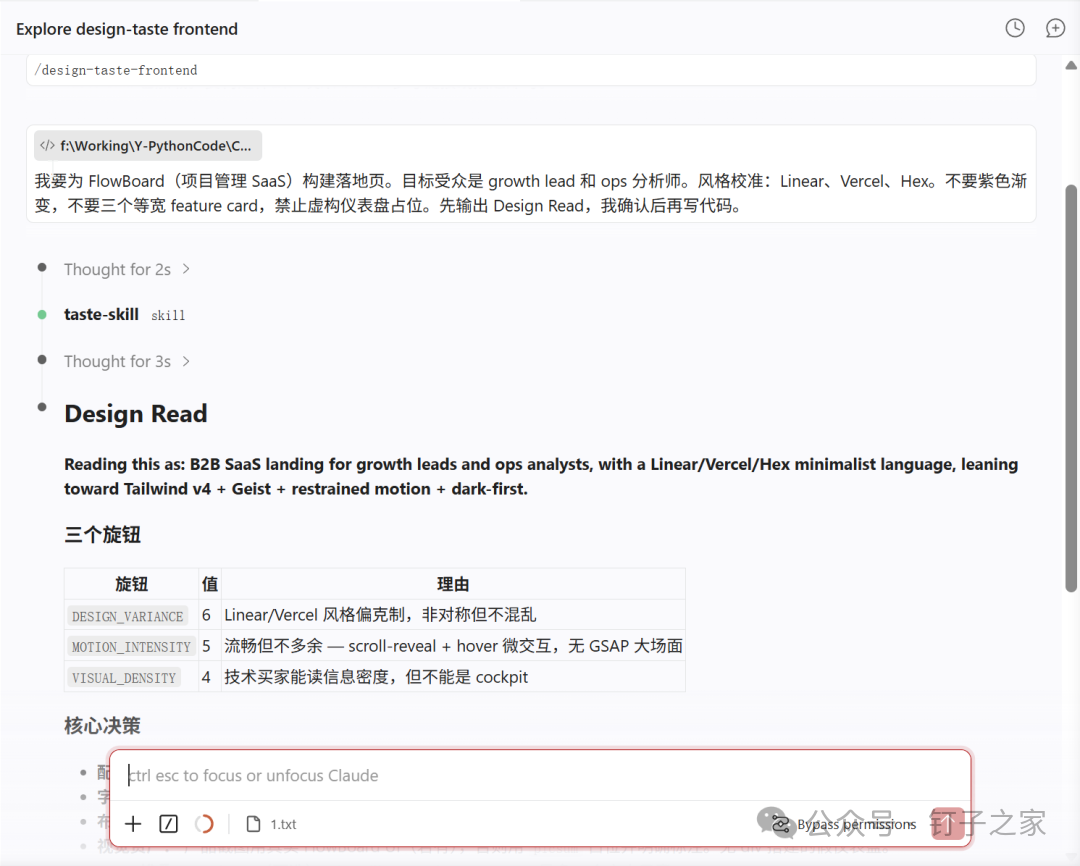1080x866 pixels.
Task: Click the /design-taste-frontend command box
Action: coord(531,70)
